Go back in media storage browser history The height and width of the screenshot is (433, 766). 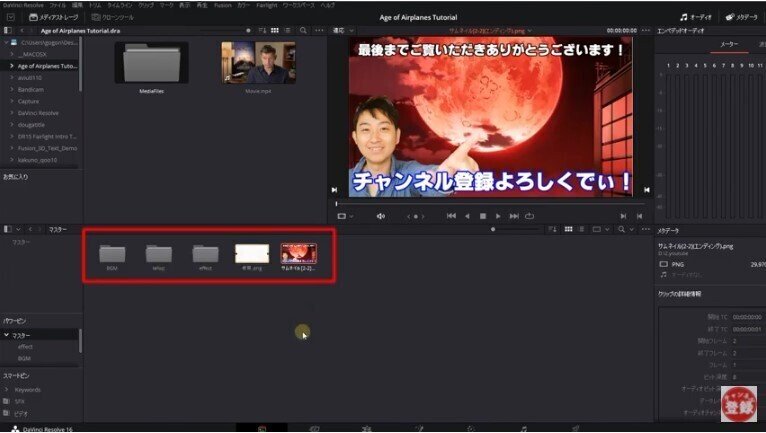(x=21, y=30)
